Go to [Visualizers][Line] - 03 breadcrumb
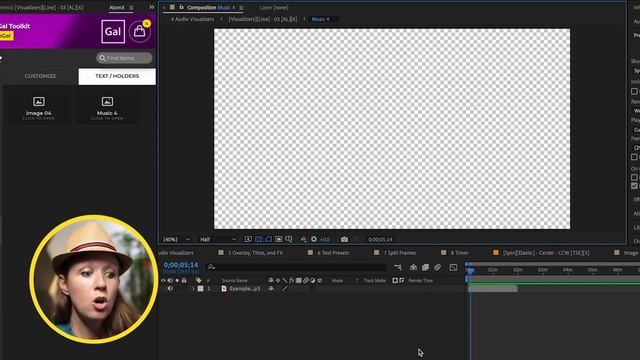 point(263,19)
